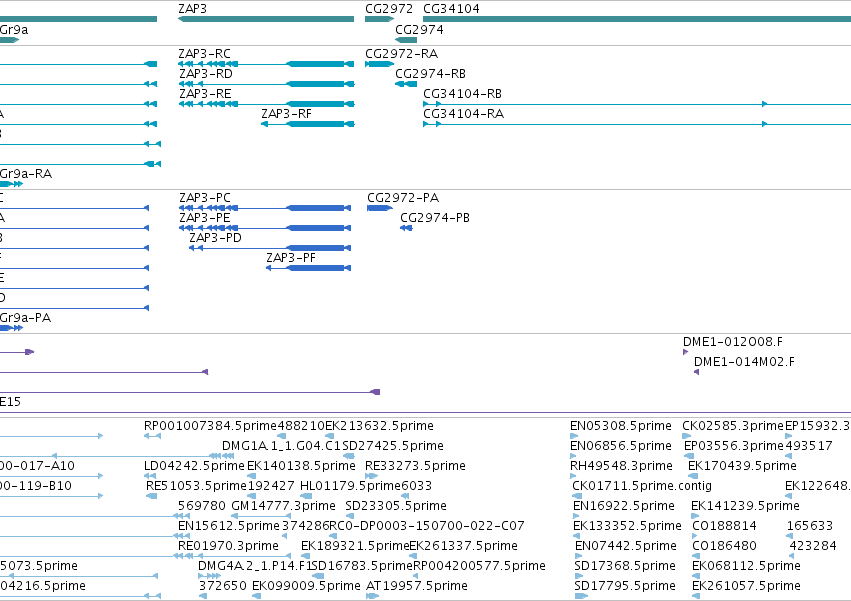Select EST 372650 label
The height and width of the screenshot is (601, 851).
click(223, 586)
